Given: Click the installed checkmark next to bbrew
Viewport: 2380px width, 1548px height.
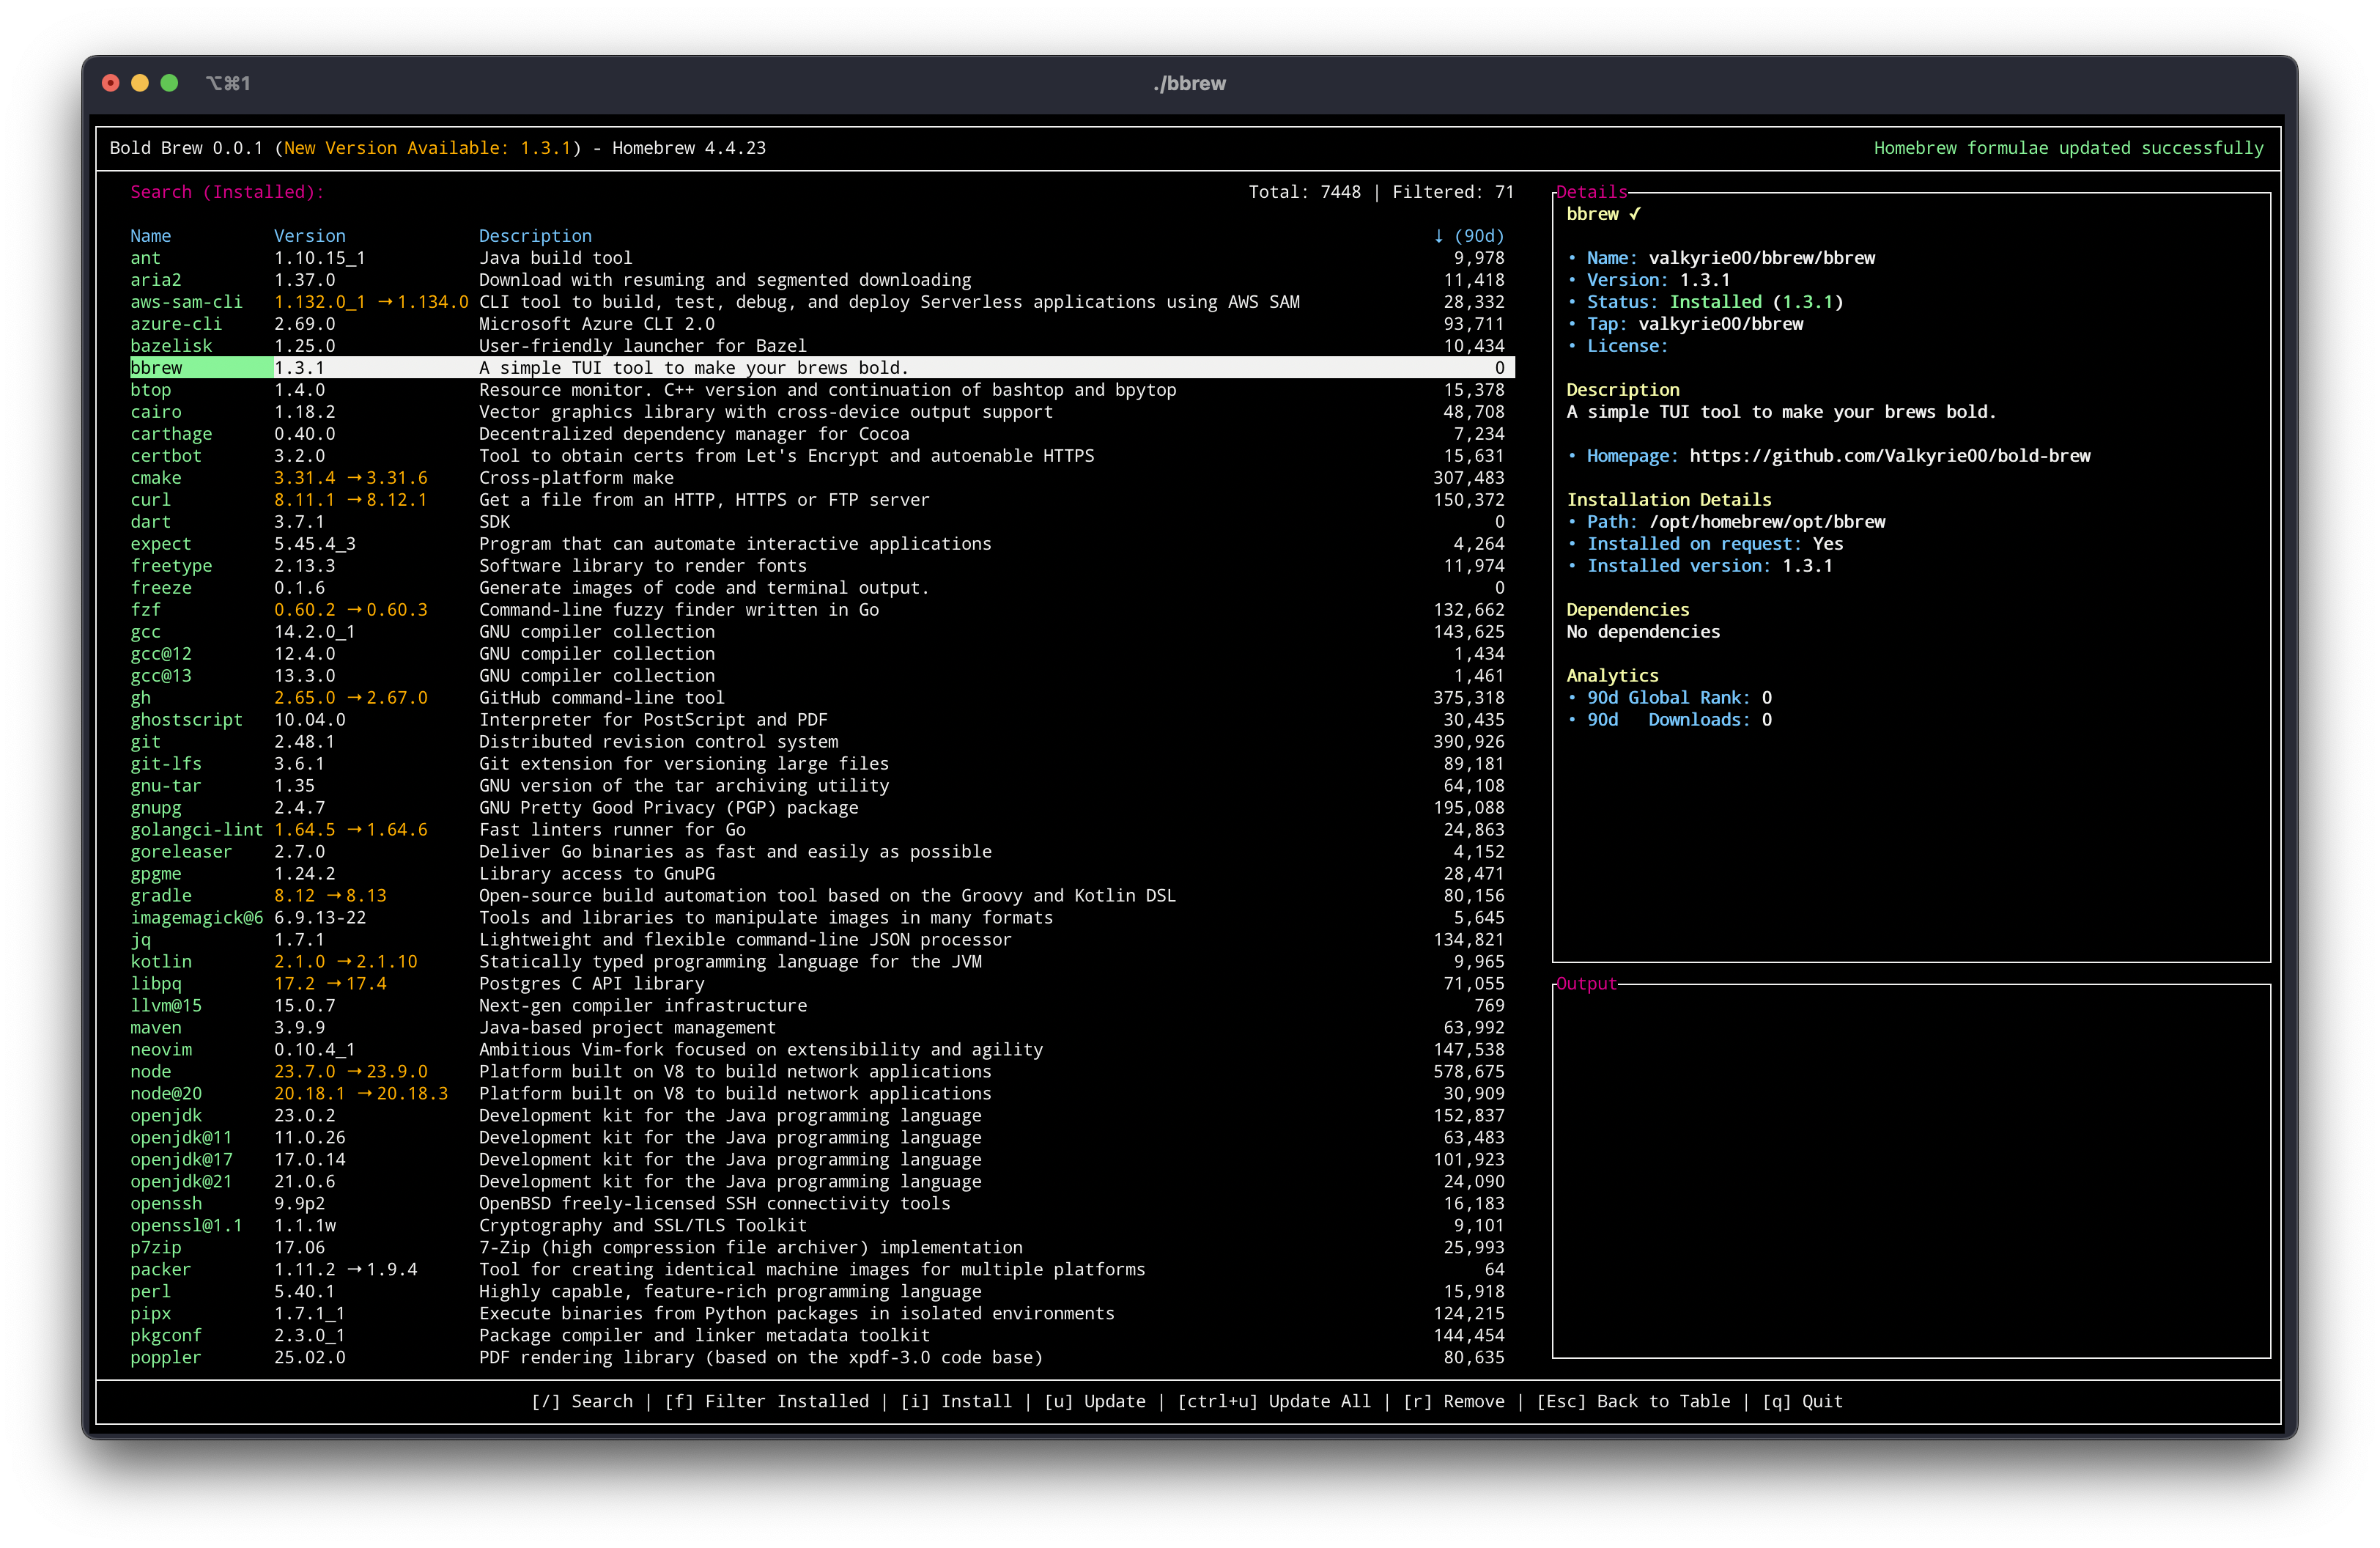Looking at the screenshot, I should [x=1634, y=214].
